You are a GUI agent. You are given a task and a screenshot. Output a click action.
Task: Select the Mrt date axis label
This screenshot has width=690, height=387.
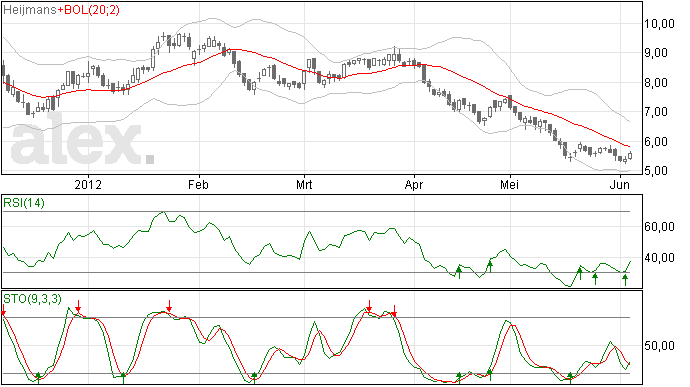pos(304,184)
